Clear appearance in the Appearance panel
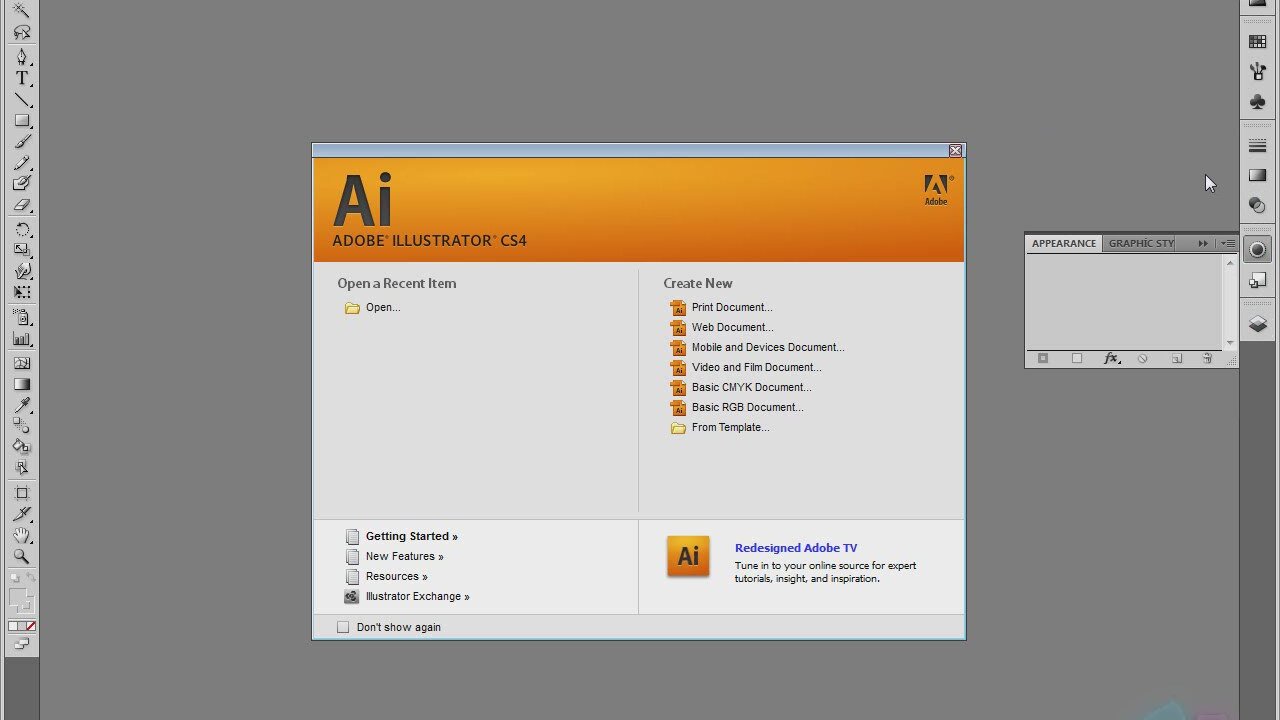Viewport: 1280px width, 720px height. (1143, 358)
